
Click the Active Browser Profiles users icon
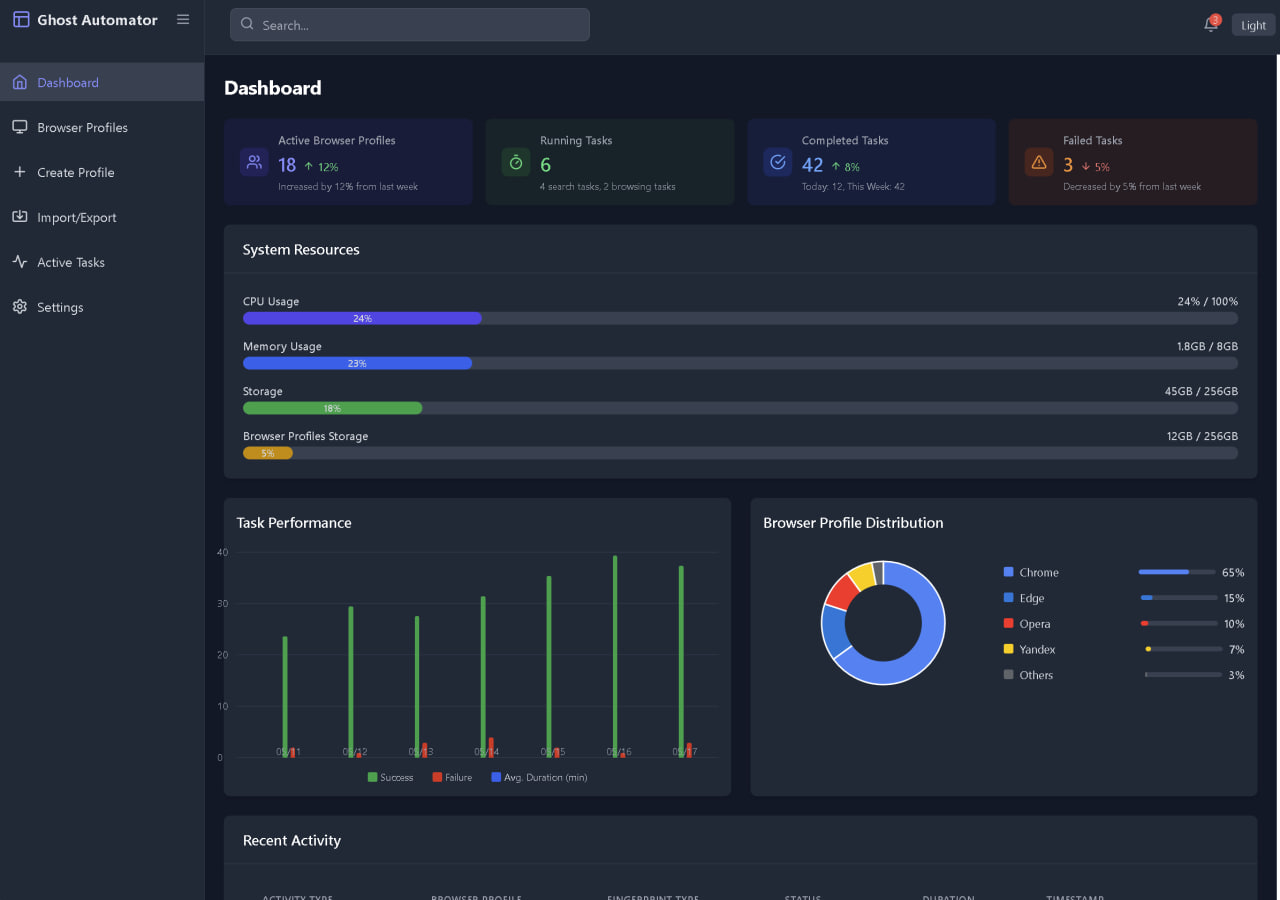(x=254, y=162)
